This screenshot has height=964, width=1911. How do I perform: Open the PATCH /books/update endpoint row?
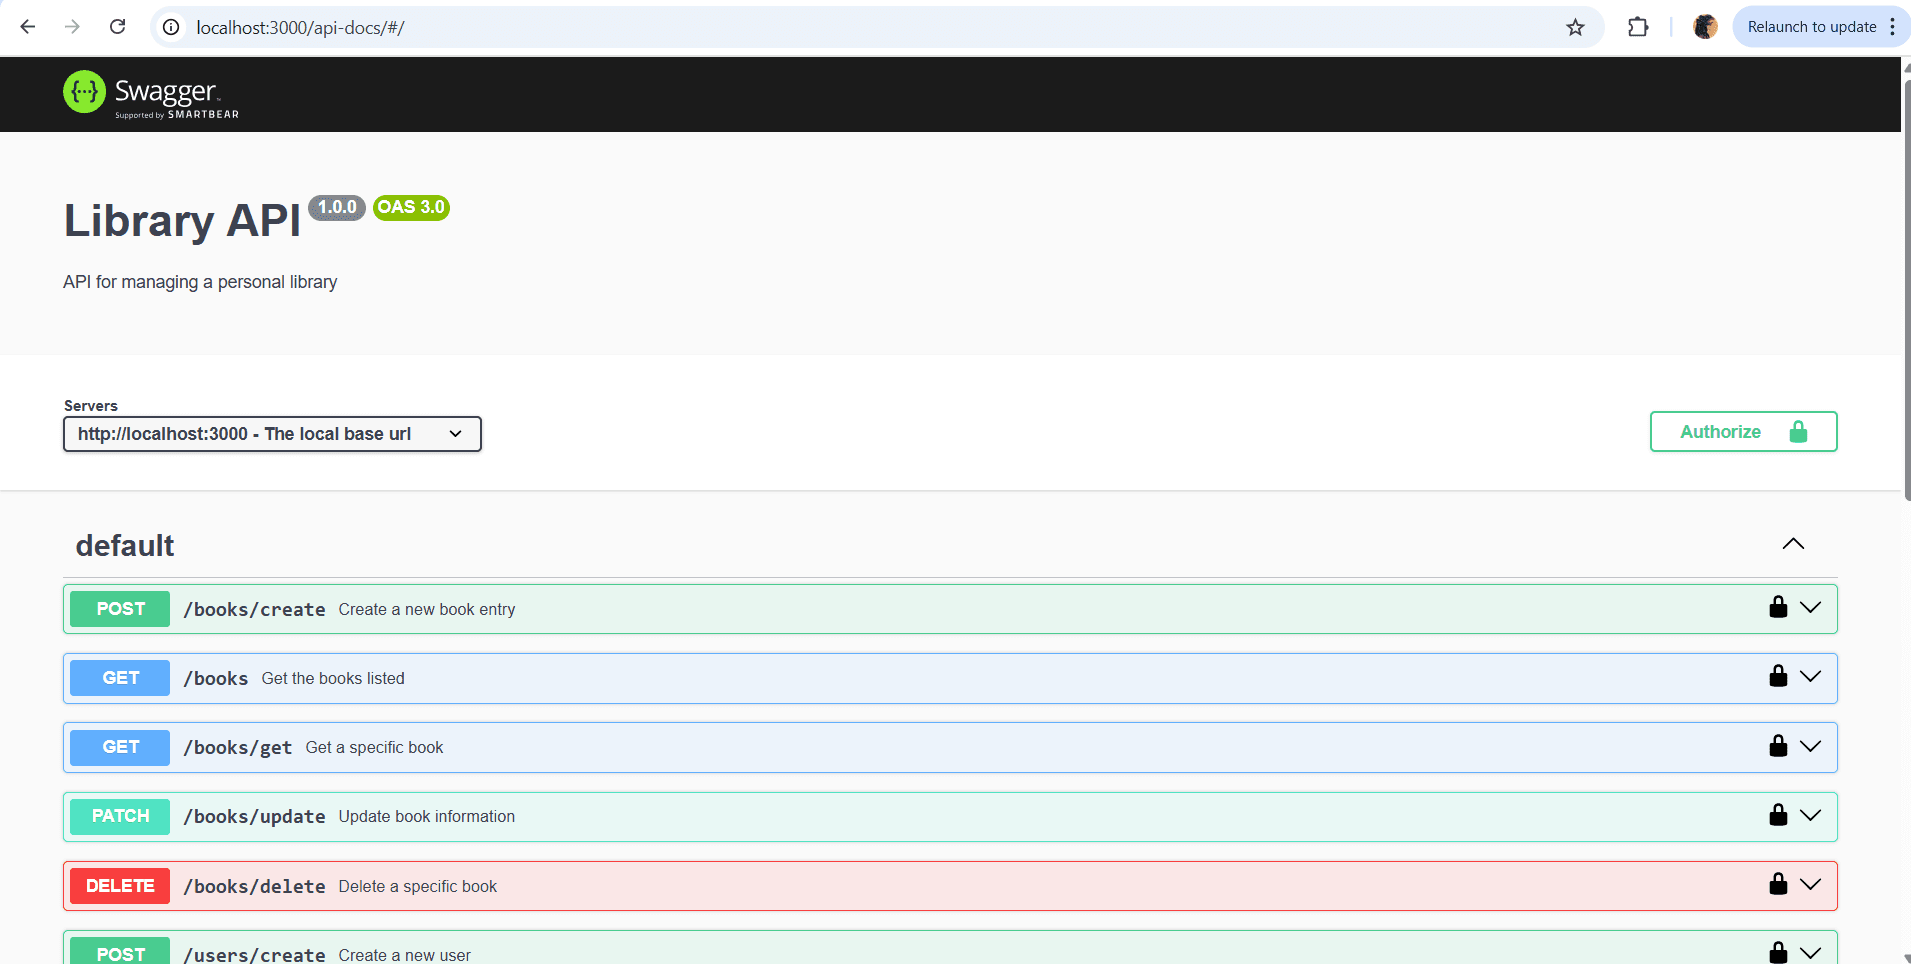(x=900, y=816)
